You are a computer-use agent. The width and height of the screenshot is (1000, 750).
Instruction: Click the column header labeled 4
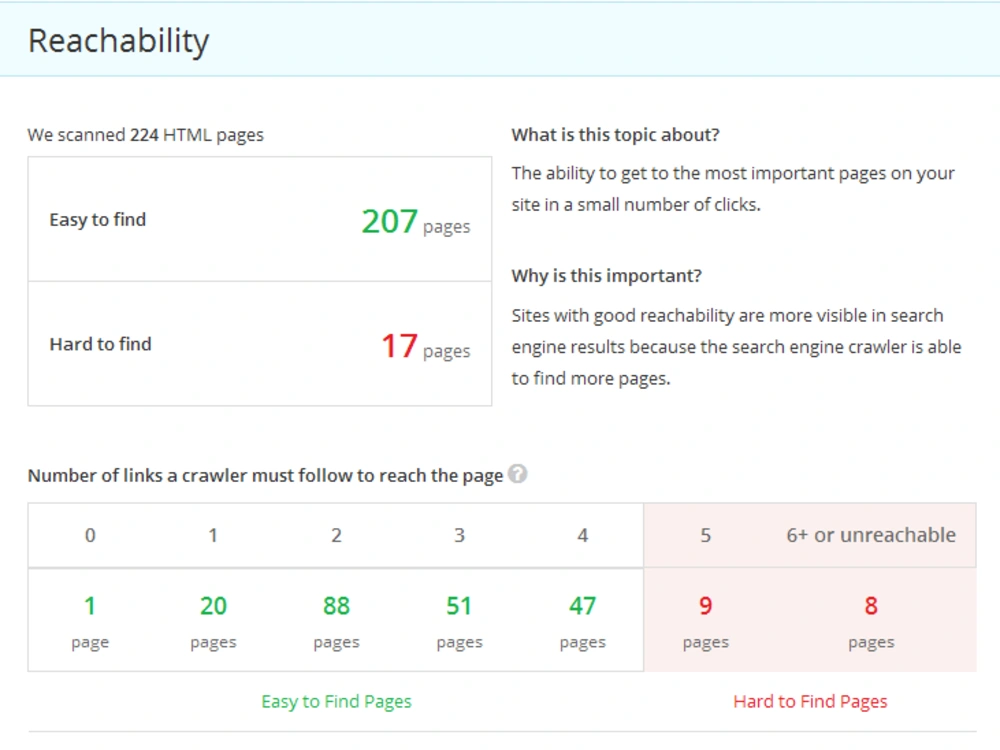point(582,535)
